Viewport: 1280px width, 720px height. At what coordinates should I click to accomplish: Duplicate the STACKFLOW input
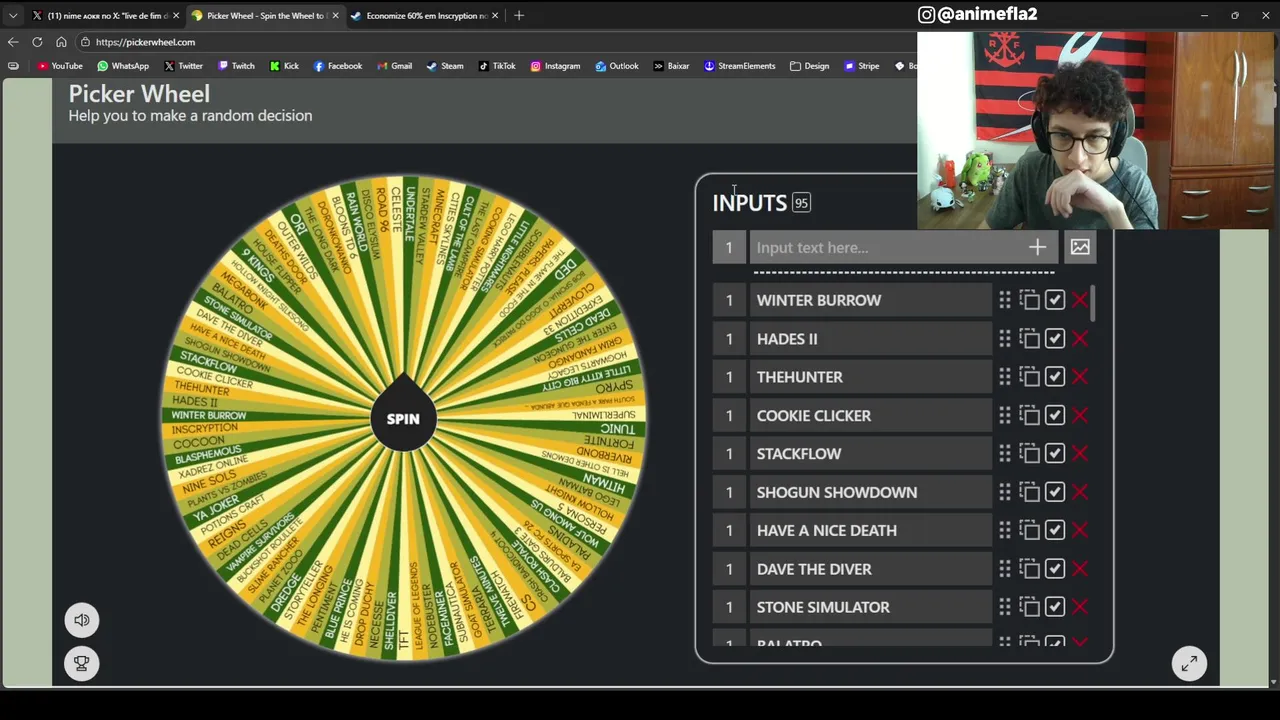pos(1030,454)
